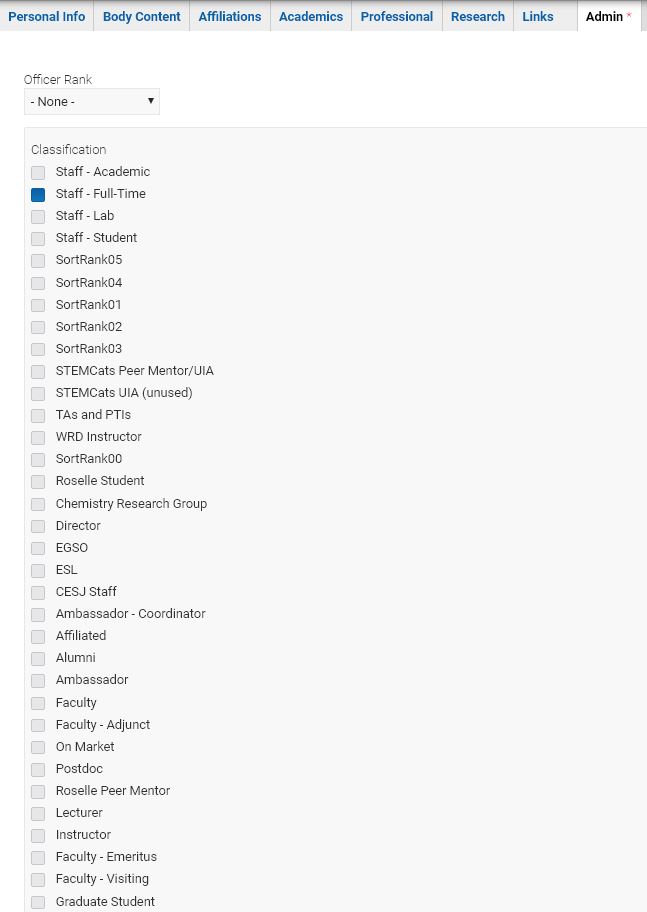Open the Professional tab
This screenshot has height=912, width=647.
point(397,16)
